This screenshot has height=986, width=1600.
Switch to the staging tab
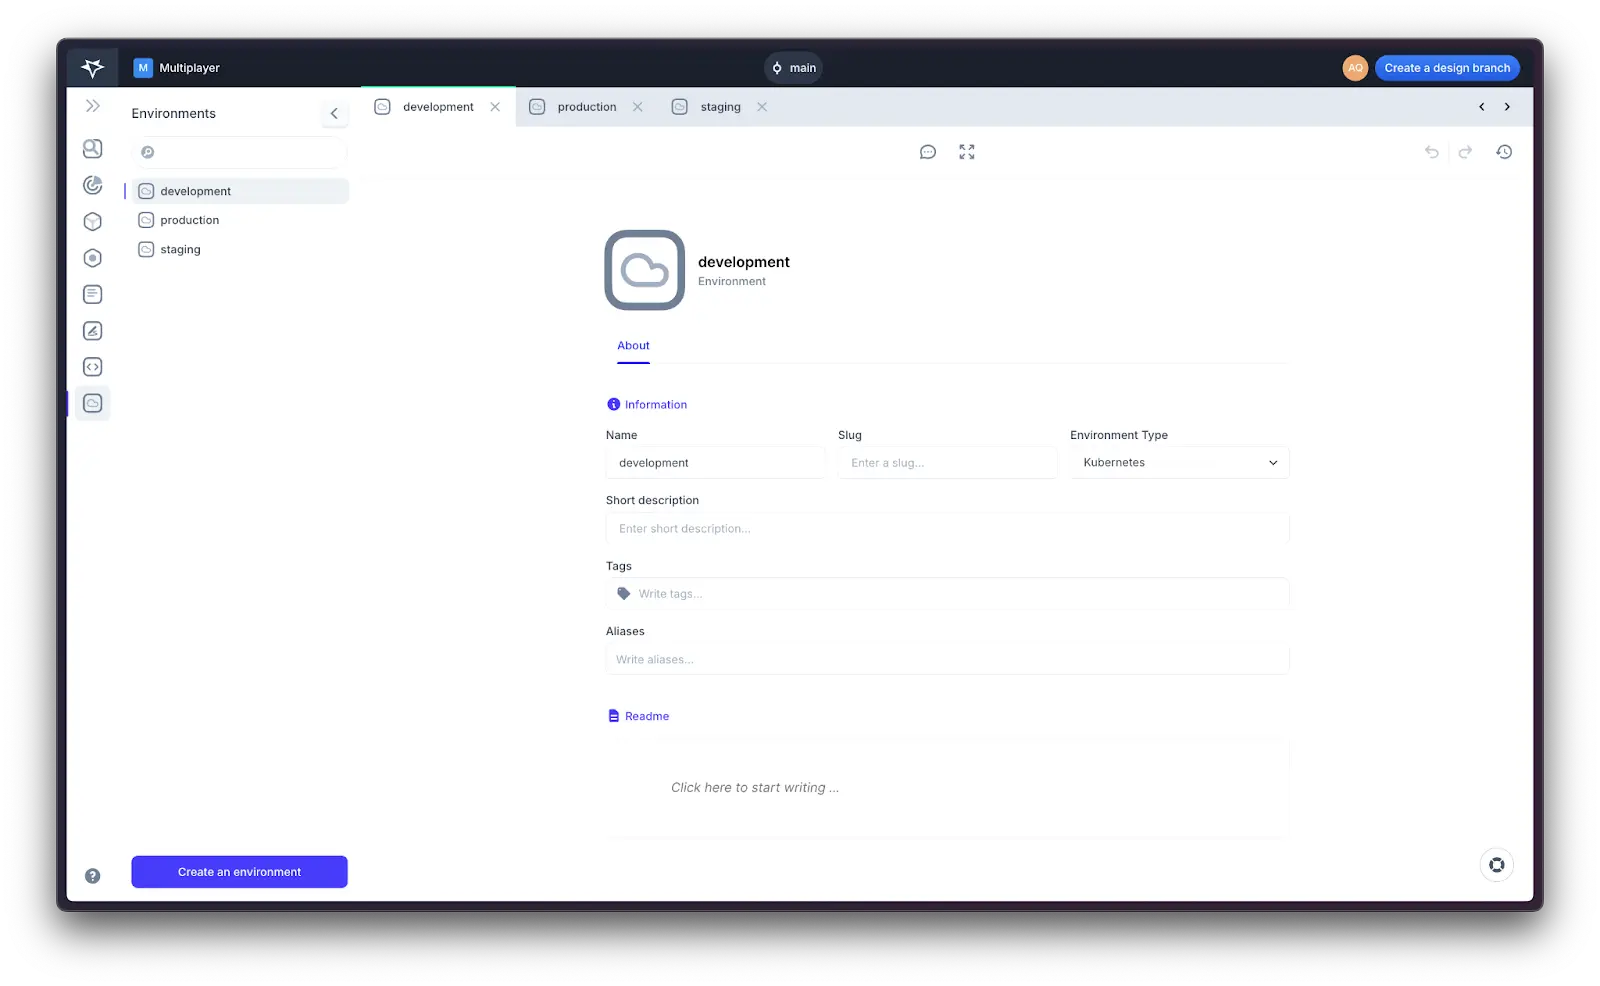click(x=720, y=107)
